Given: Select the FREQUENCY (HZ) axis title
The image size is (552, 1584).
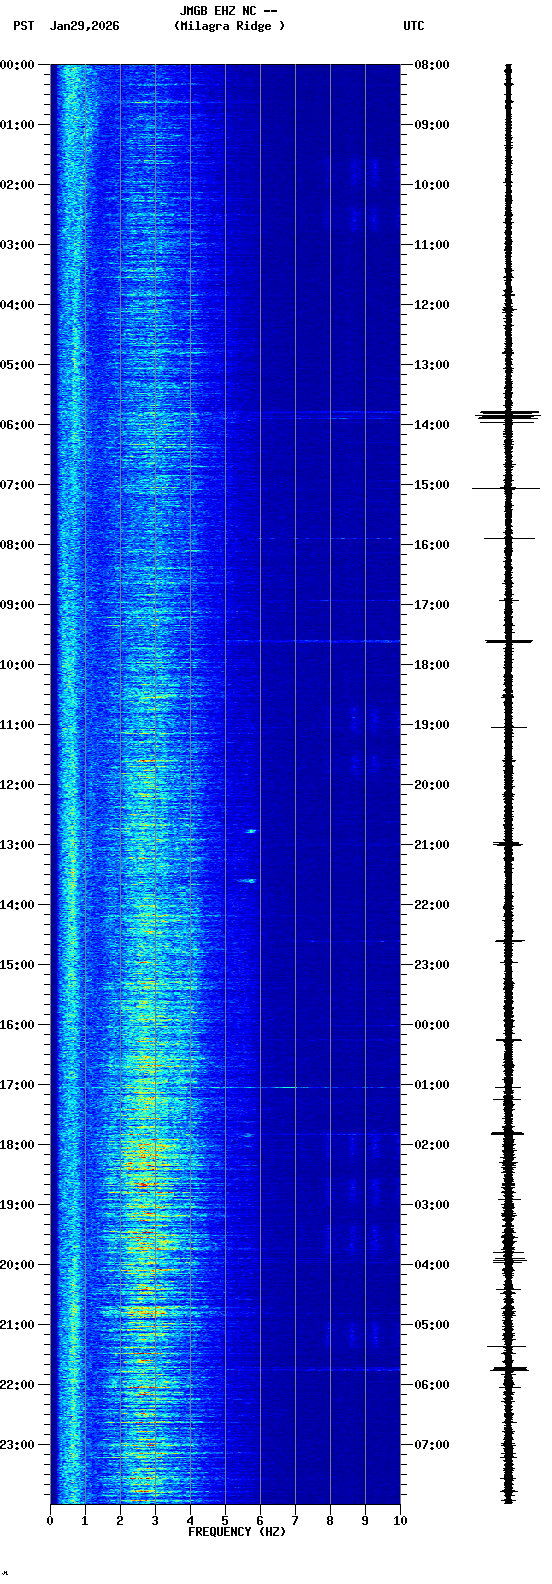Looking at the screenshot, I should point(237,1532).
